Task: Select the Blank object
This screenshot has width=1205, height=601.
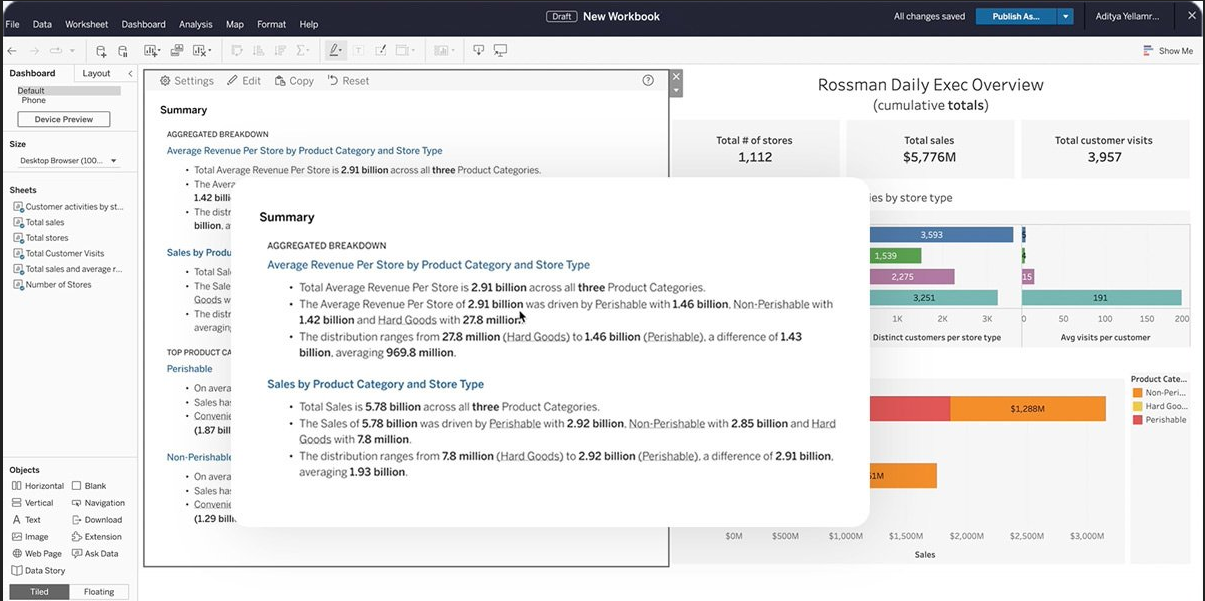Action: coord(89,486)
